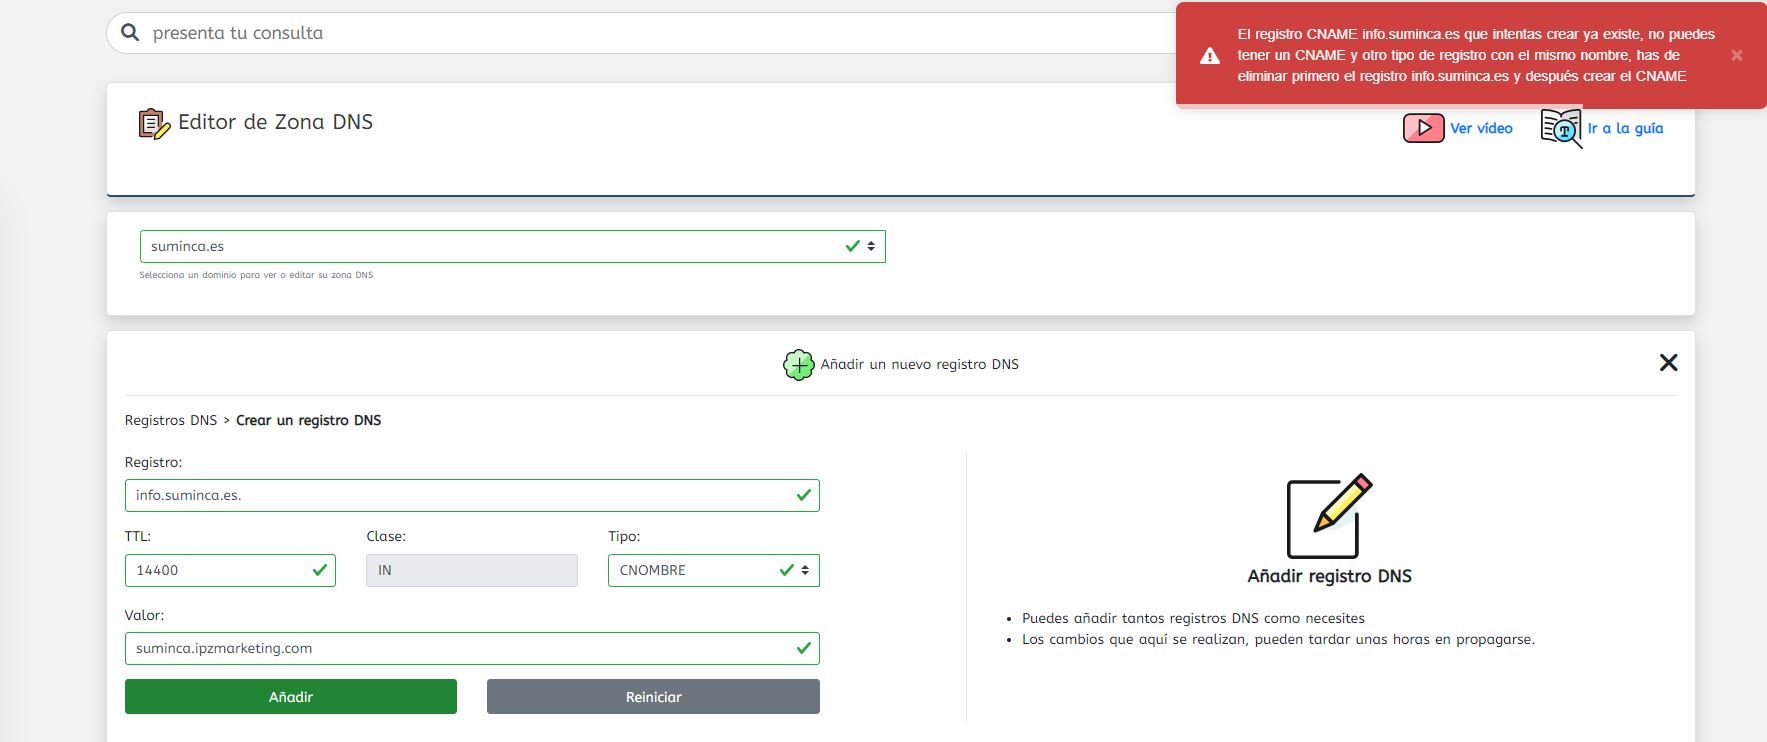This screenshot has height=742, width=1767.
Task: Go to 'Registros DNS' breadcrumb
Action: (x=171, y=420)
